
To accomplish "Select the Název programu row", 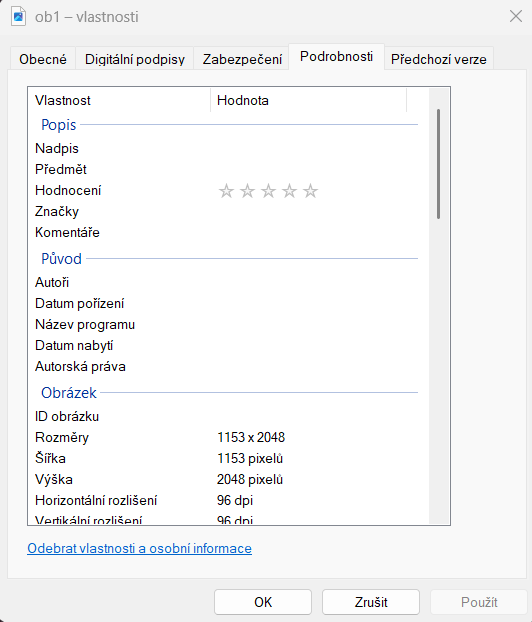I will click(223, 324).
